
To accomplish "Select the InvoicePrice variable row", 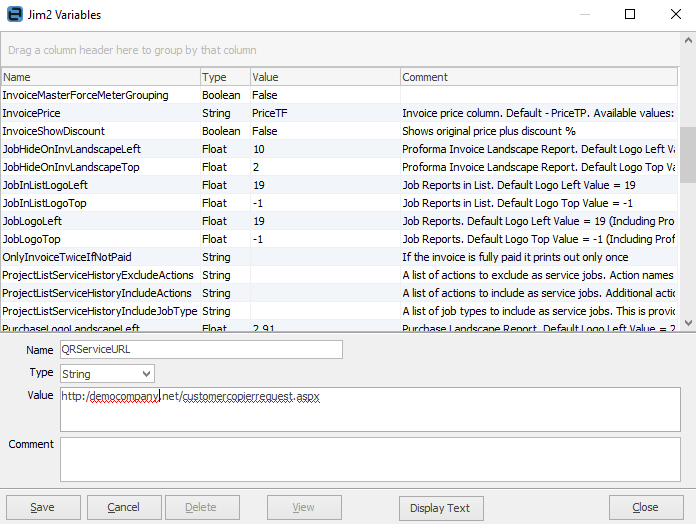I will click(x=100, y=114).
